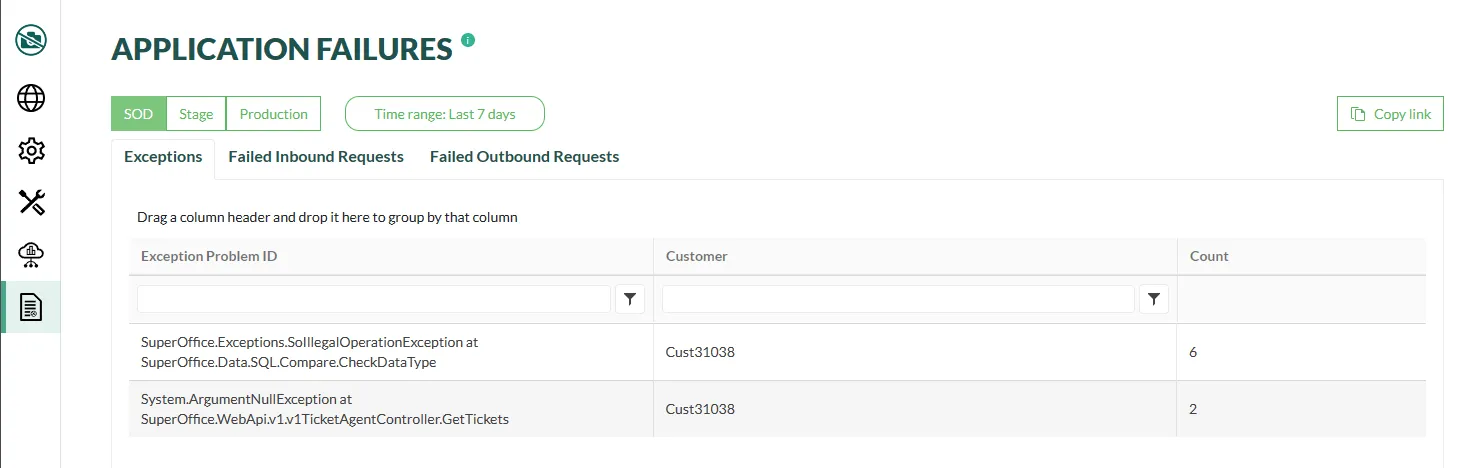Focus the Exception Problem ID filter text box
This screenshot has width=1458, height=468.
[x=373, y=299]
